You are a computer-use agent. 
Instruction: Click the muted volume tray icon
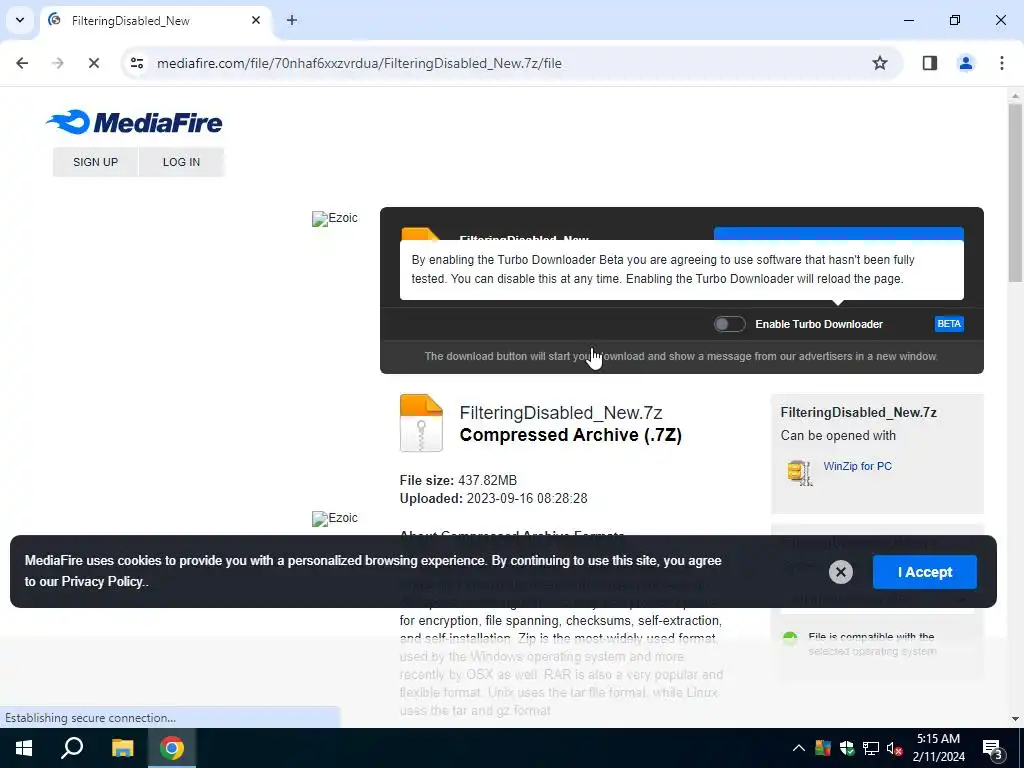895,748
